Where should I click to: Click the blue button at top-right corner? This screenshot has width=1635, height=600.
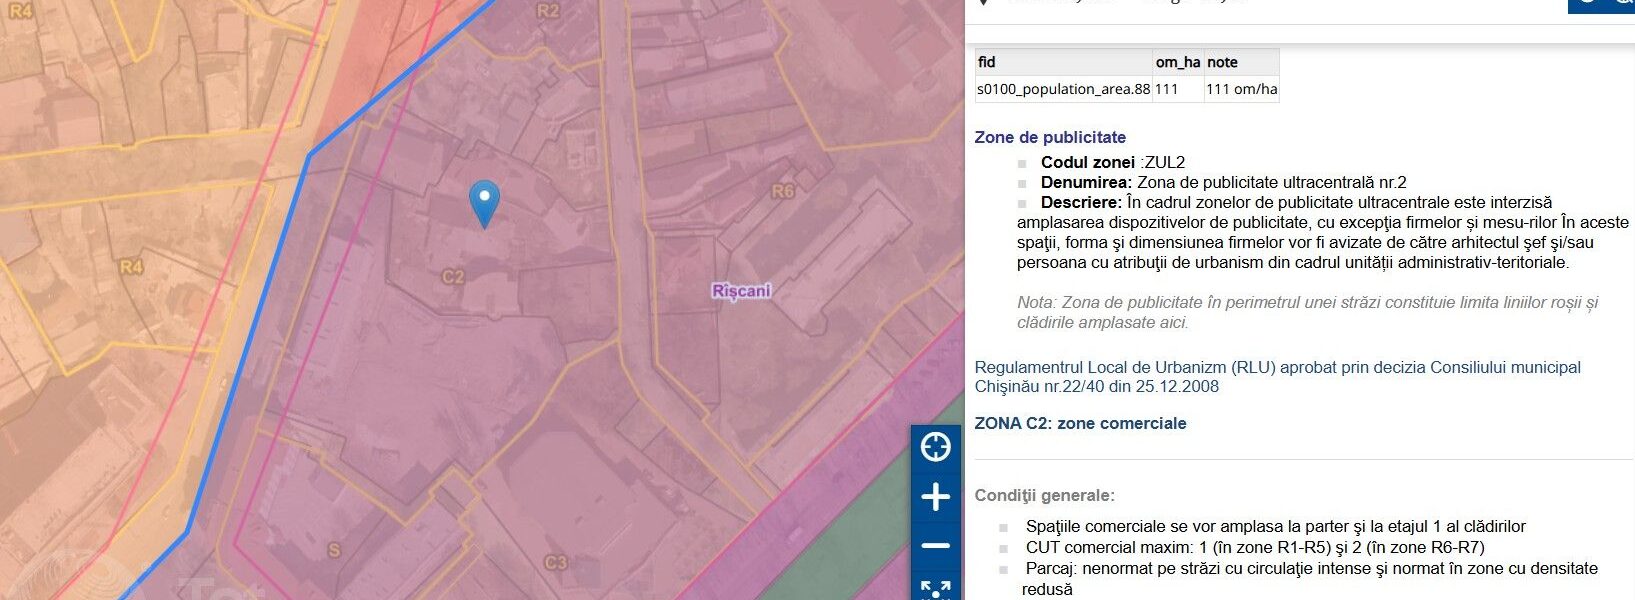click(1600, 4)
